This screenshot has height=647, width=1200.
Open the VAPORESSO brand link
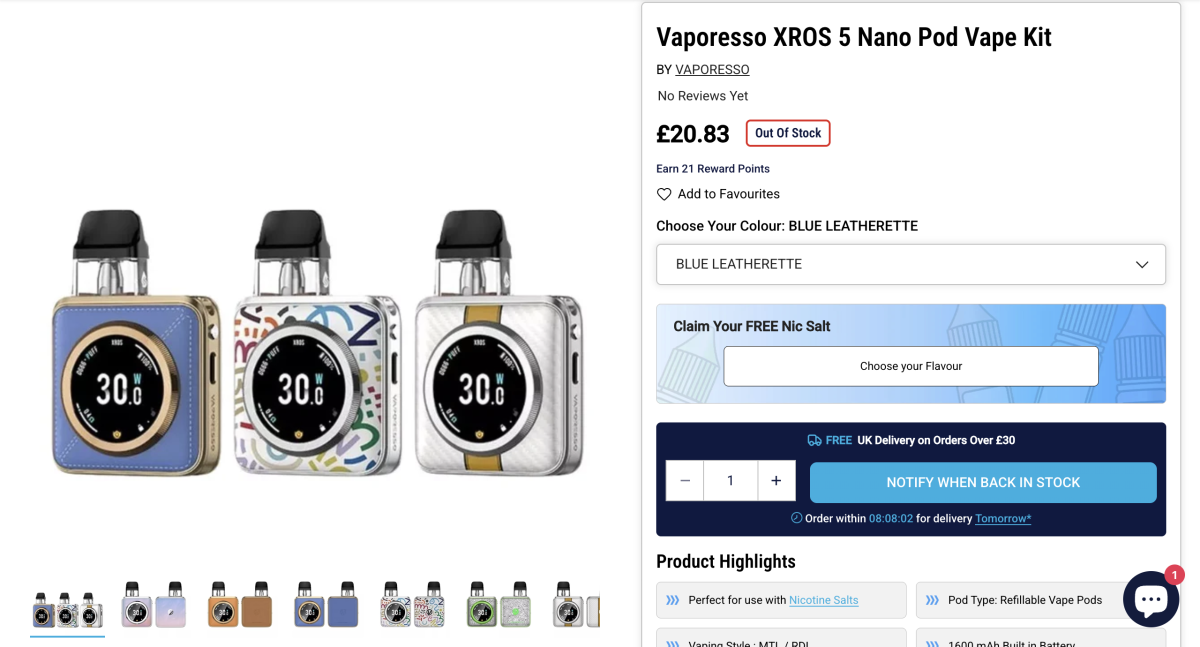coord(712,69)
